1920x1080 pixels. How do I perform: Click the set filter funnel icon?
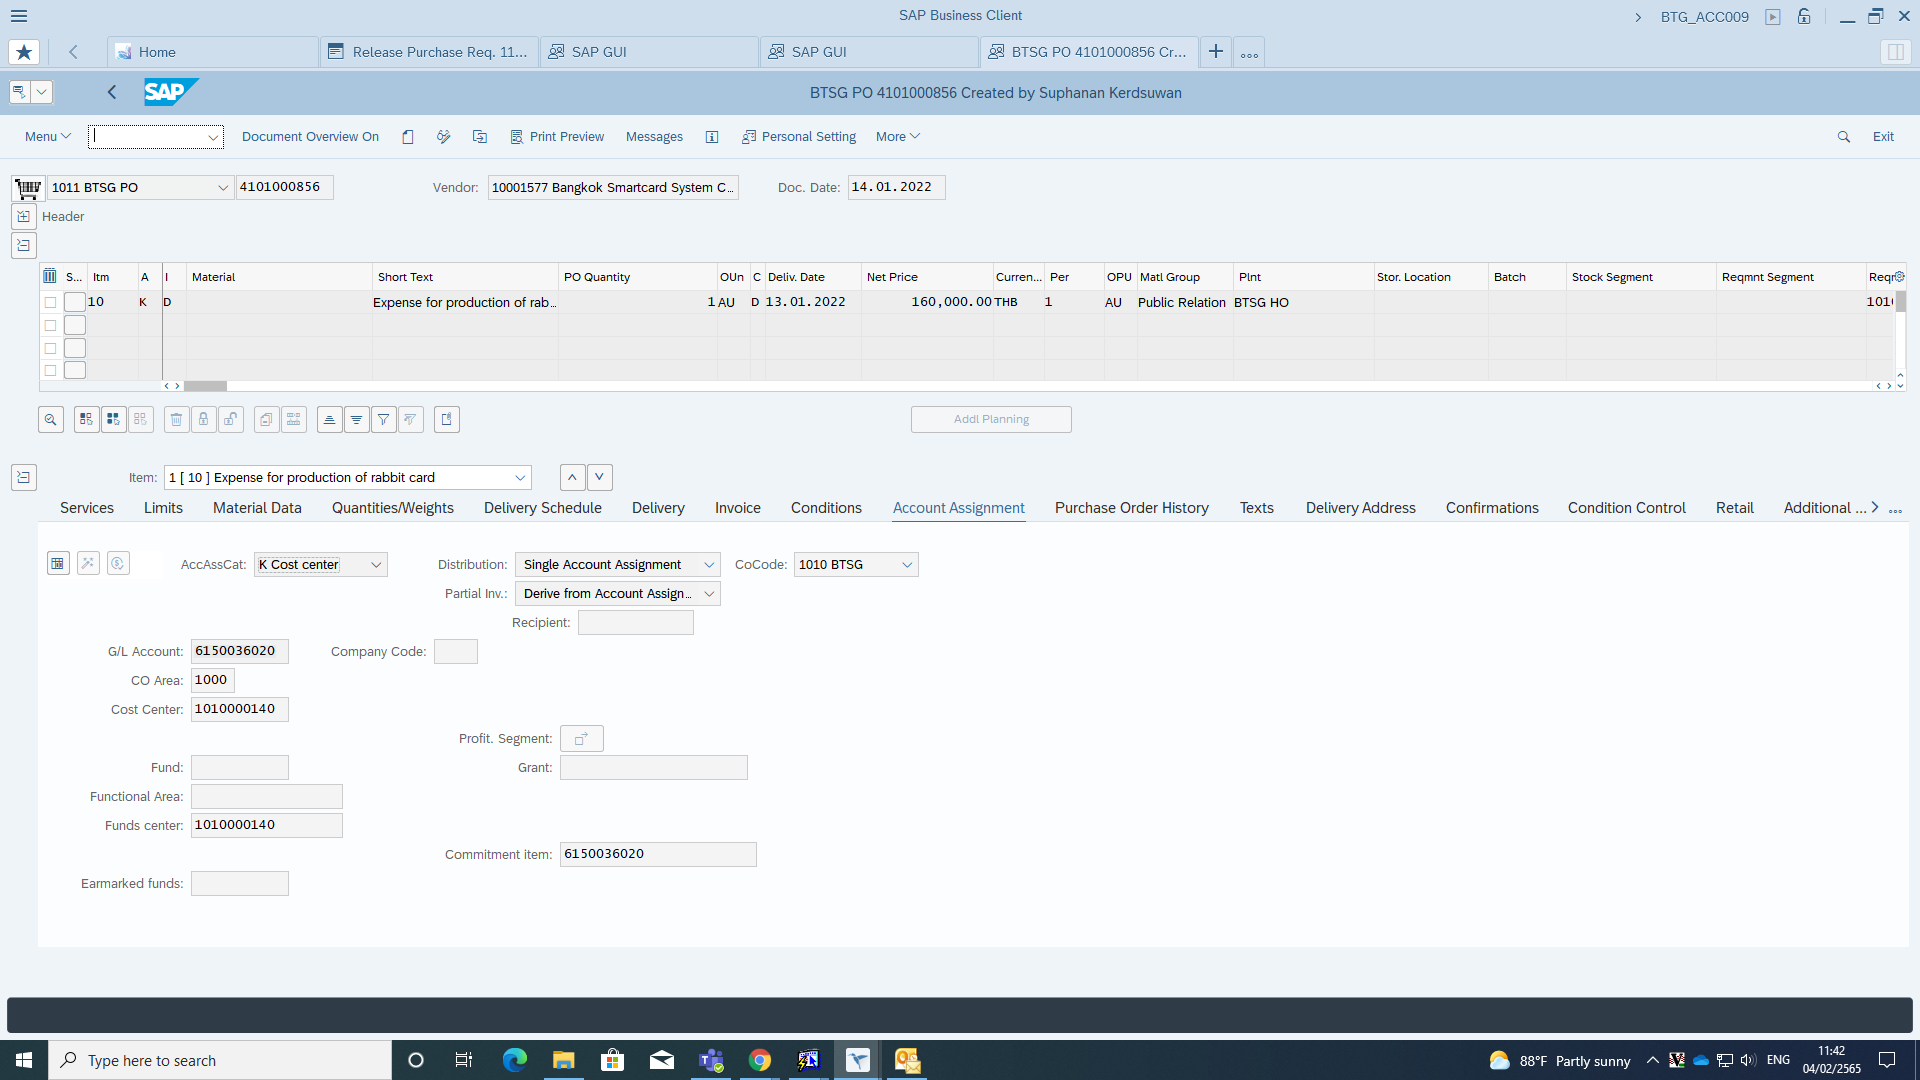384,420
